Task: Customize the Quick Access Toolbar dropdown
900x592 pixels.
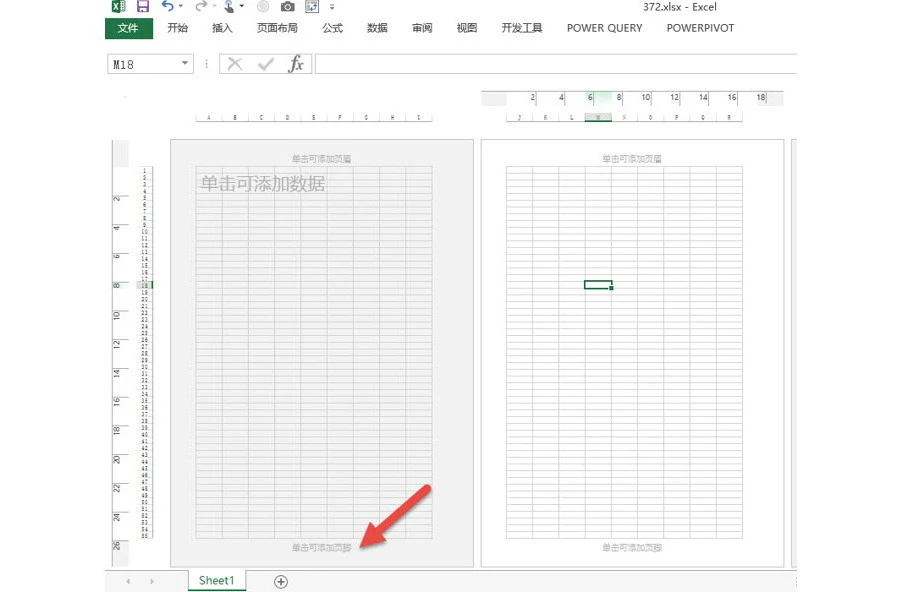Action: click(x=332, y=7)
